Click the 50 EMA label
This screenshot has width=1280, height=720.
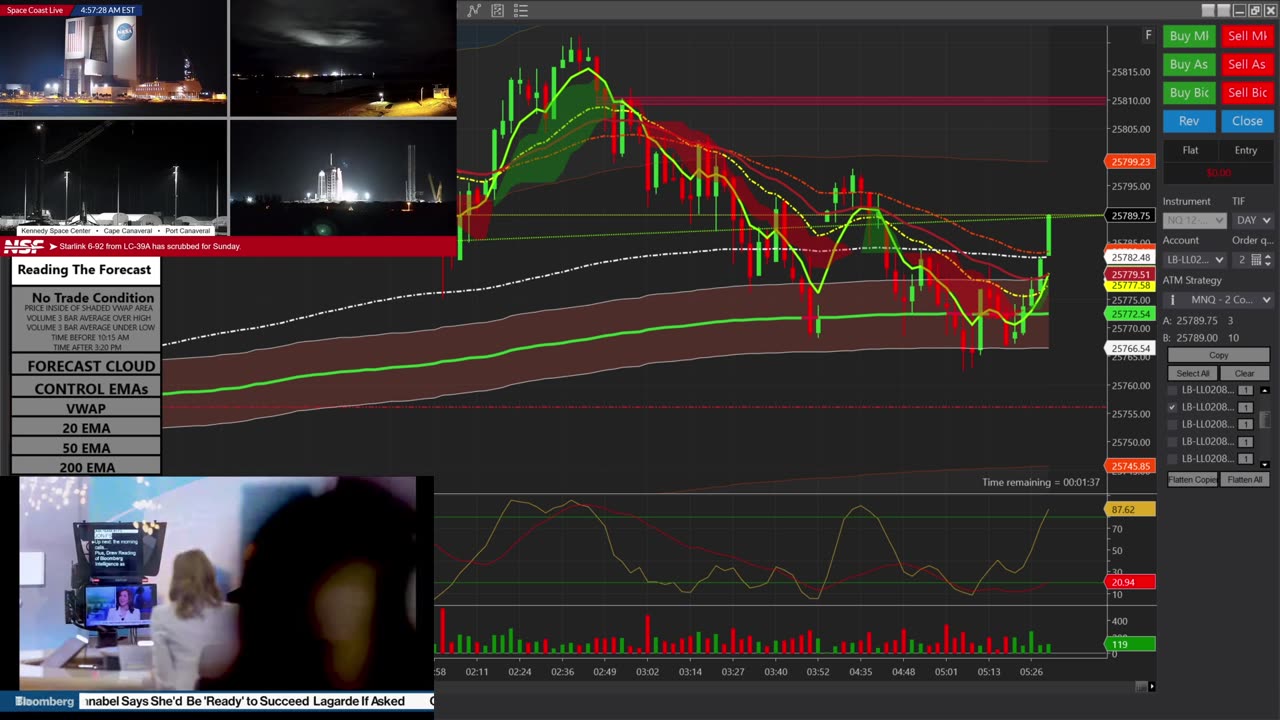tap(86, 448)
